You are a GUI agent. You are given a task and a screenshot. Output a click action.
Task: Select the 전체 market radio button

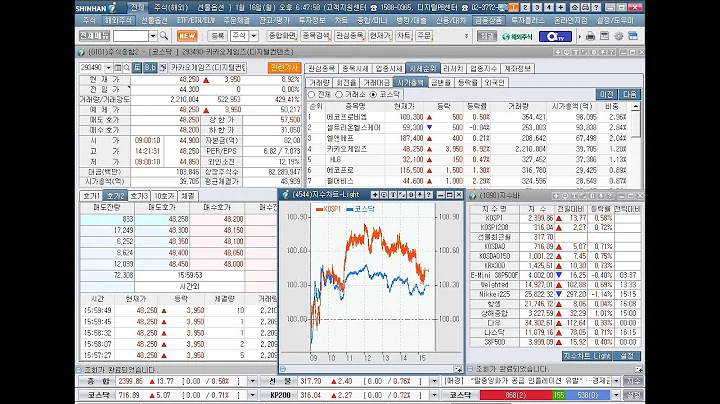coord(312,95)
